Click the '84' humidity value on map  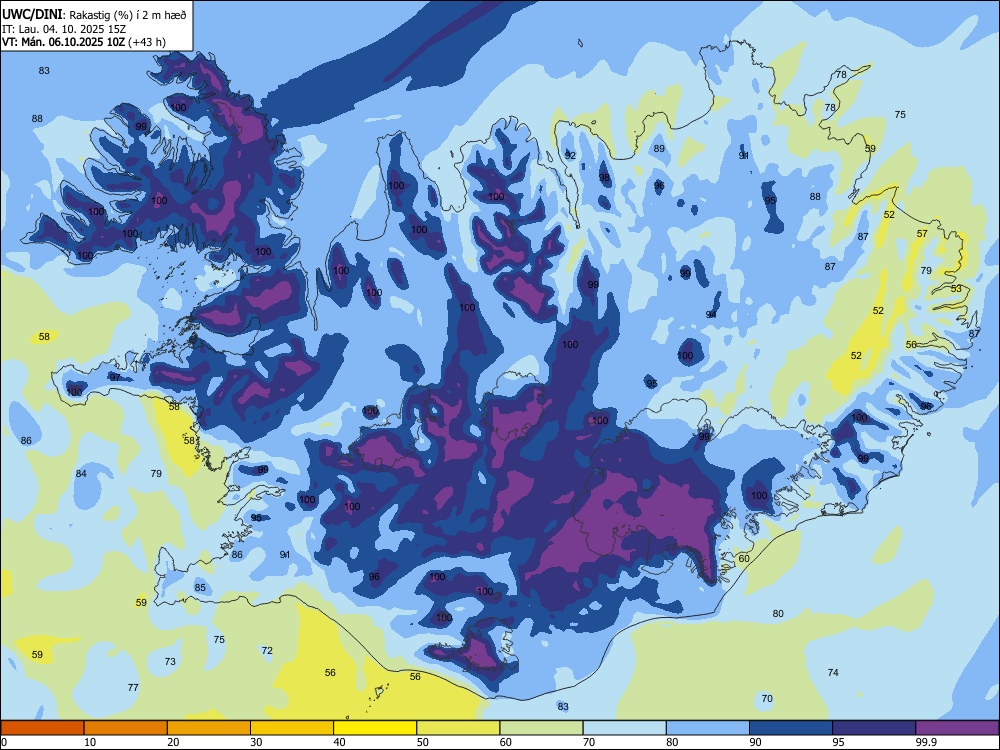pos(81,473)
